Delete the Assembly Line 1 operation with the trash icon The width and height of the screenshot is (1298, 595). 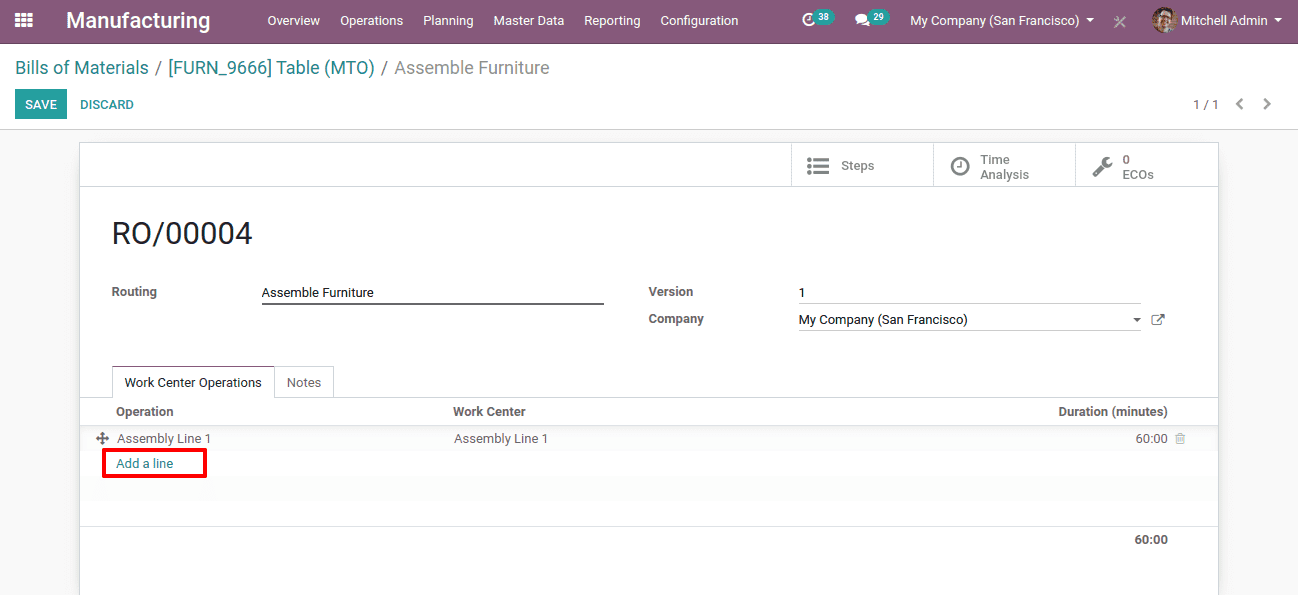click(x=1180, y=438)
